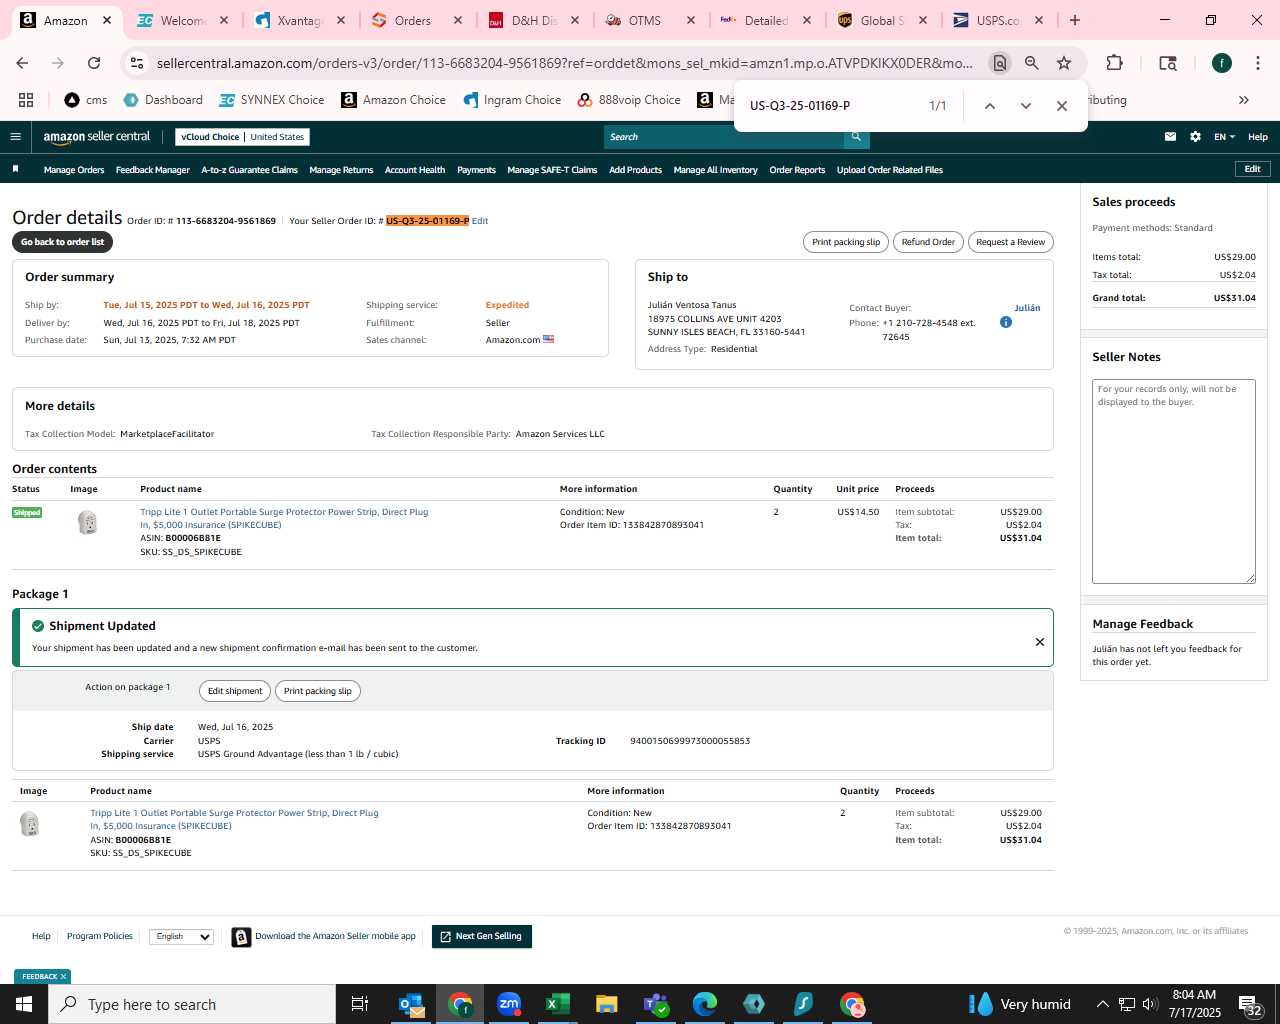Open Account Health
1280x1024 pixels.
(x=415, y=170)
